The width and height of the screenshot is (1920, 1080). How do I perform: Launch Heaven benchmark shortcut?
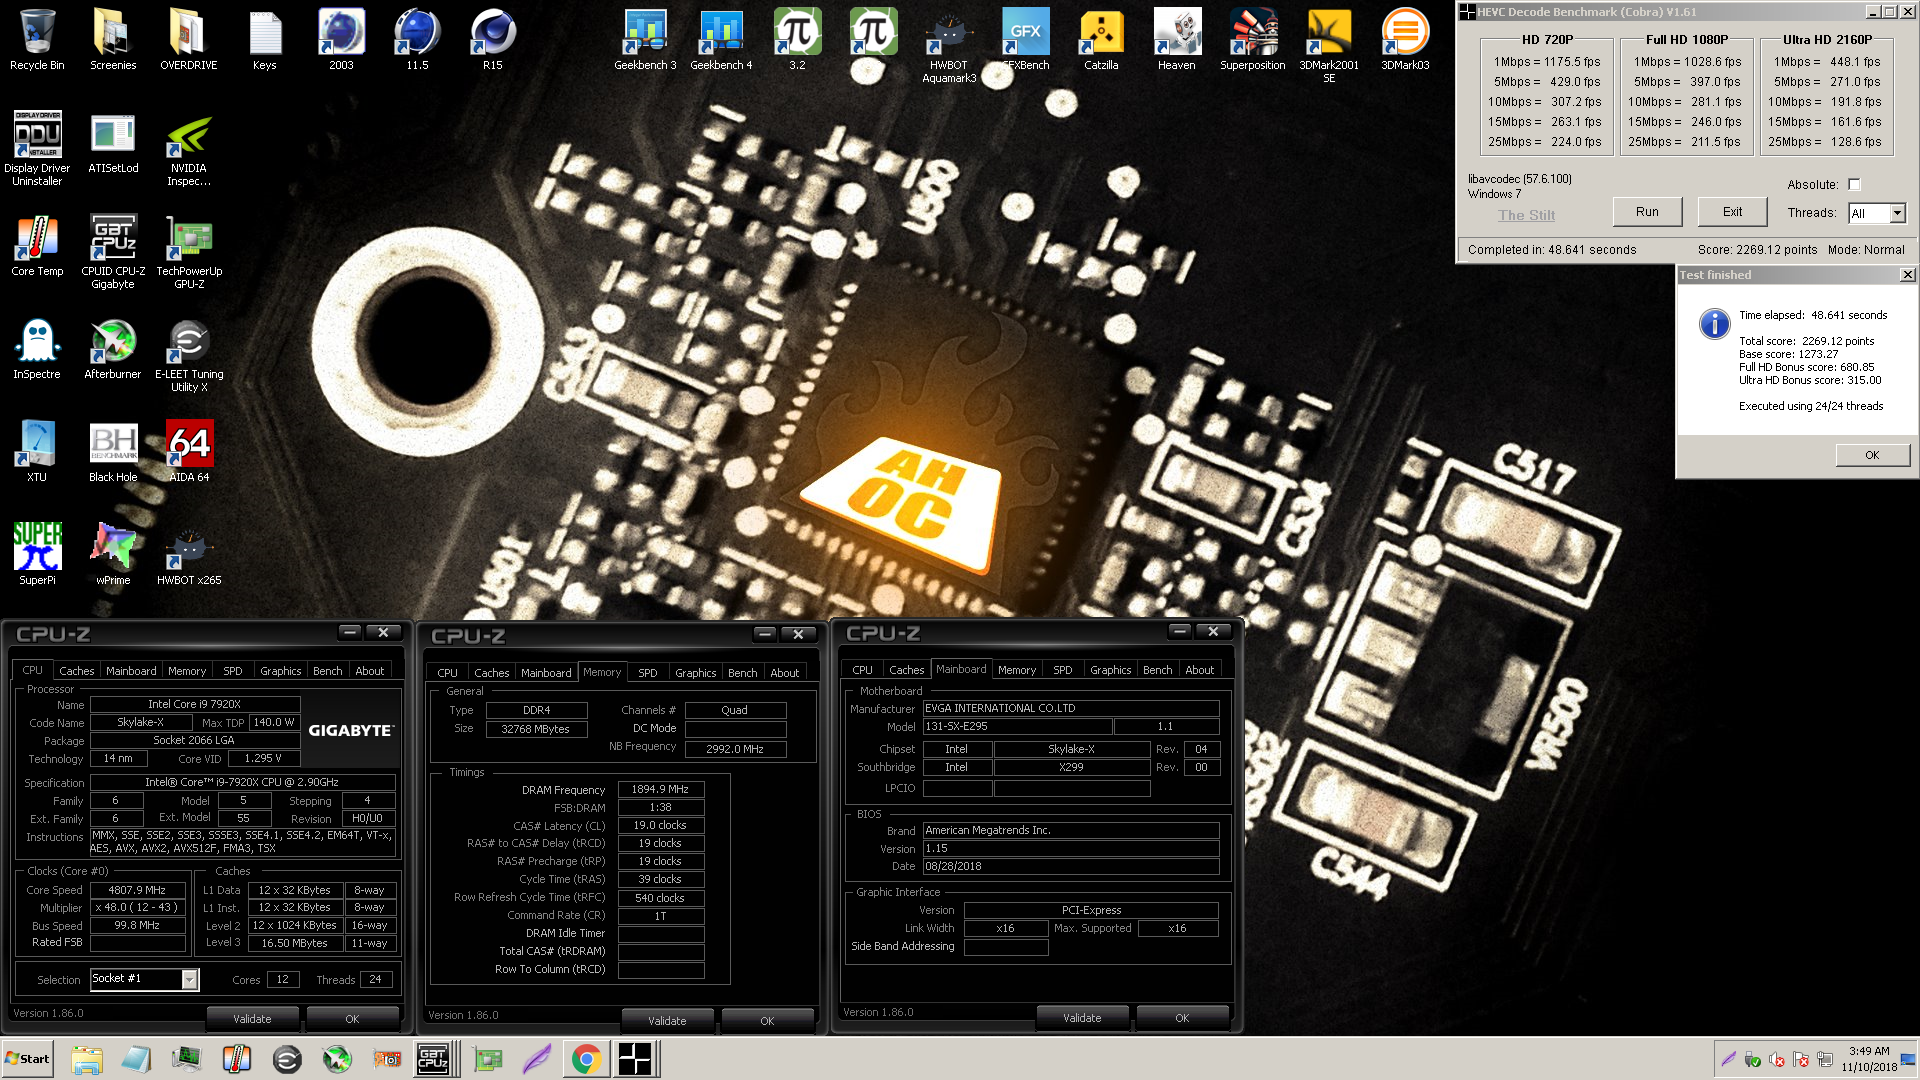(1177, 40)
